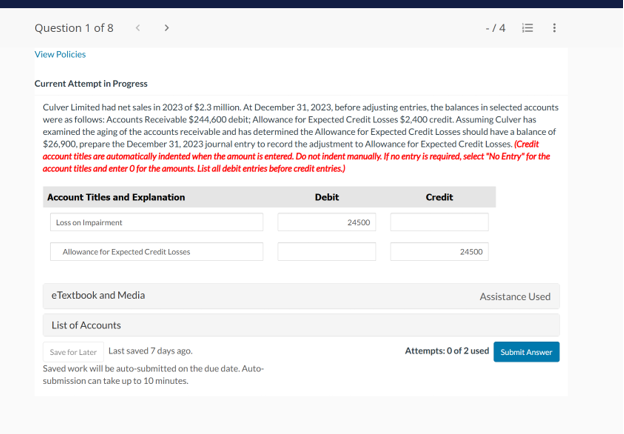Click the Question 1 of 8 heading
624x434 pixels.
pyautogui.click(x=74, y=28)
